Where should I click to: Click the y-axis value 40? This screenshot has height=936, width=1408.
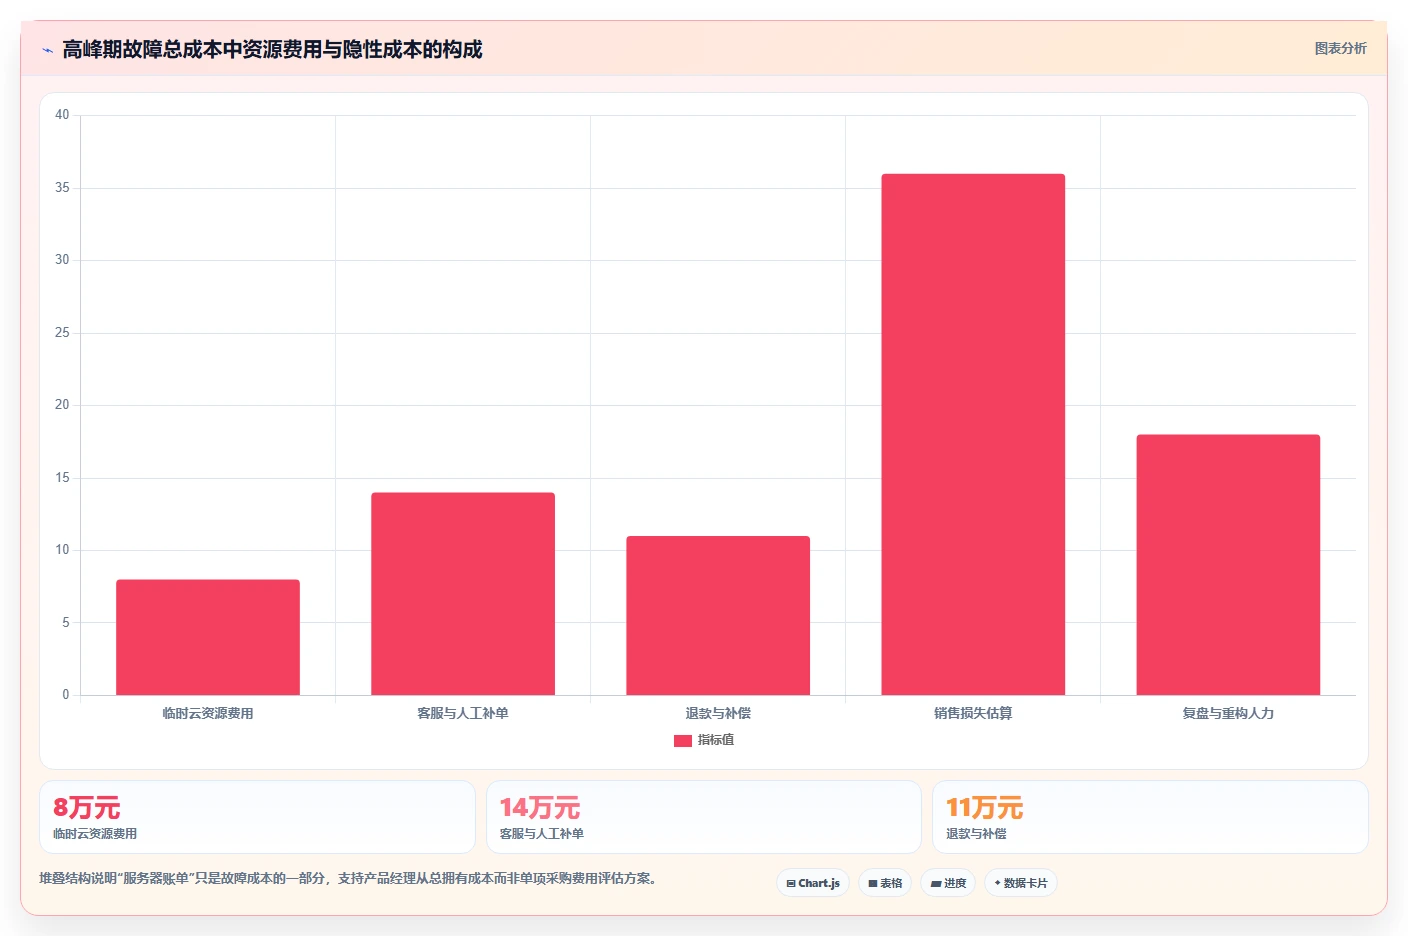point(62,115)
